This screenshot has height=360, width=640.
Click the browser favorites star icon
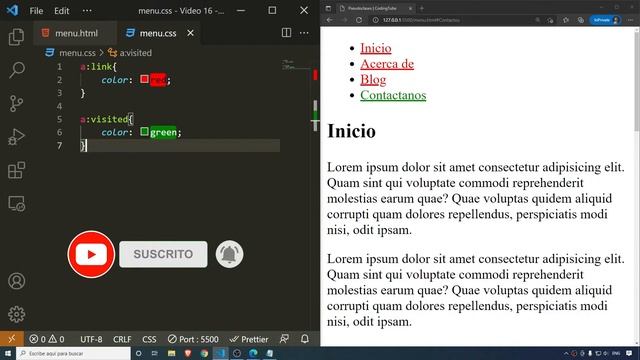point(566,20)
